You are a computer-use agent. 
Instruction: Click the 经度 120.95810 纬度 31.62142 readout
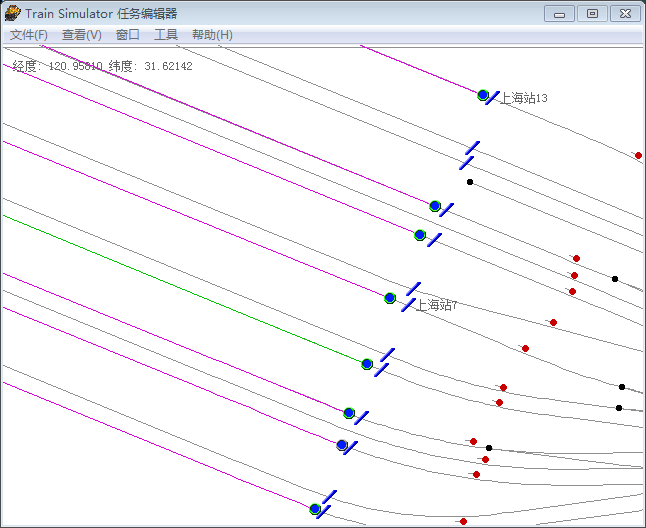[102, 66]
